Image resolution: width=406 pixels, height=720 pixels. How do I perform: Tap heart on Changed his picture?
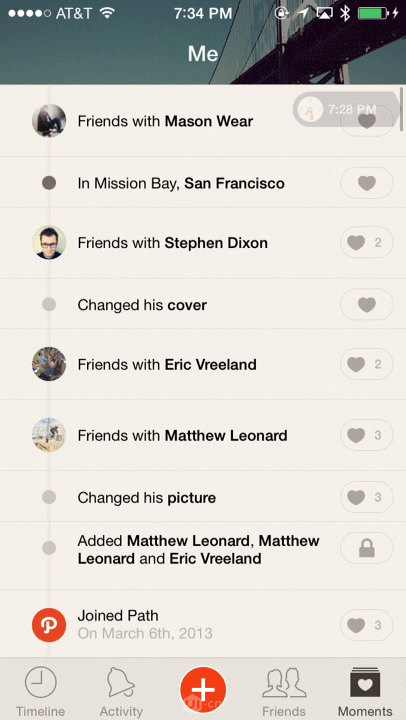point(367,497)
